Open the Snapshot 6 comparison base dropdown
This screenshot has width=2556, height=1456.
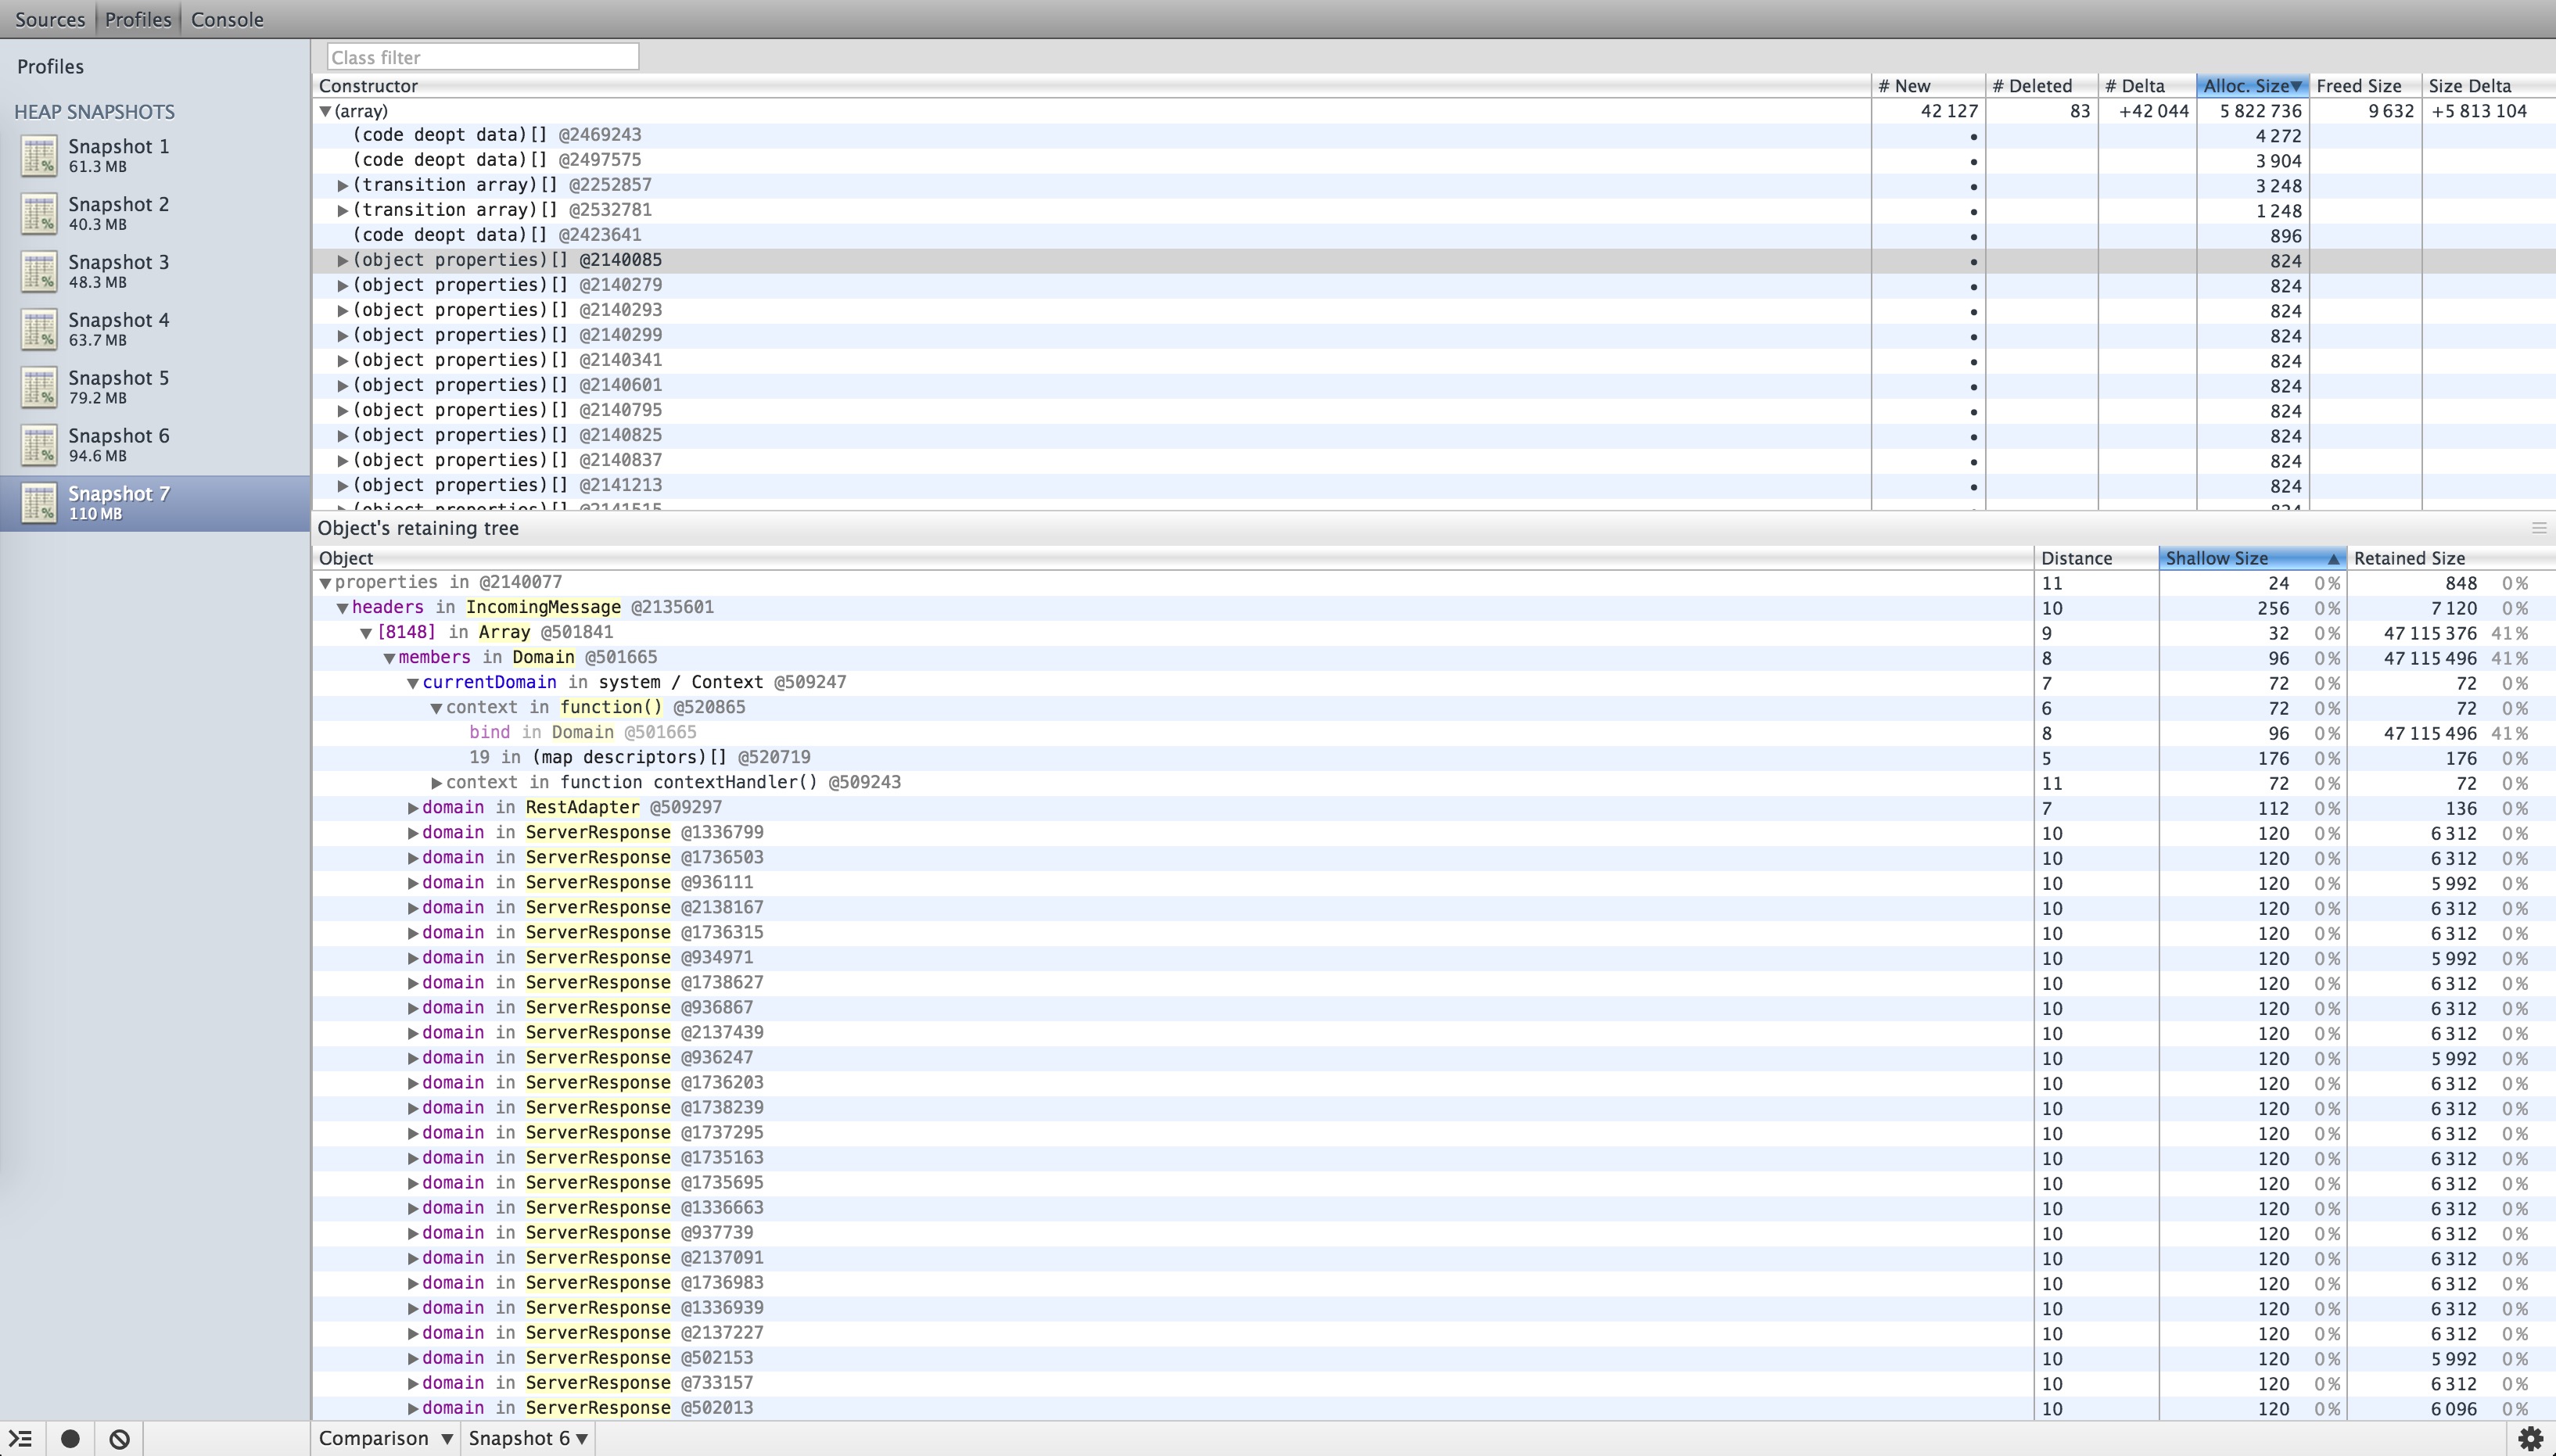pyautogui.click(x=527, y=1438)
